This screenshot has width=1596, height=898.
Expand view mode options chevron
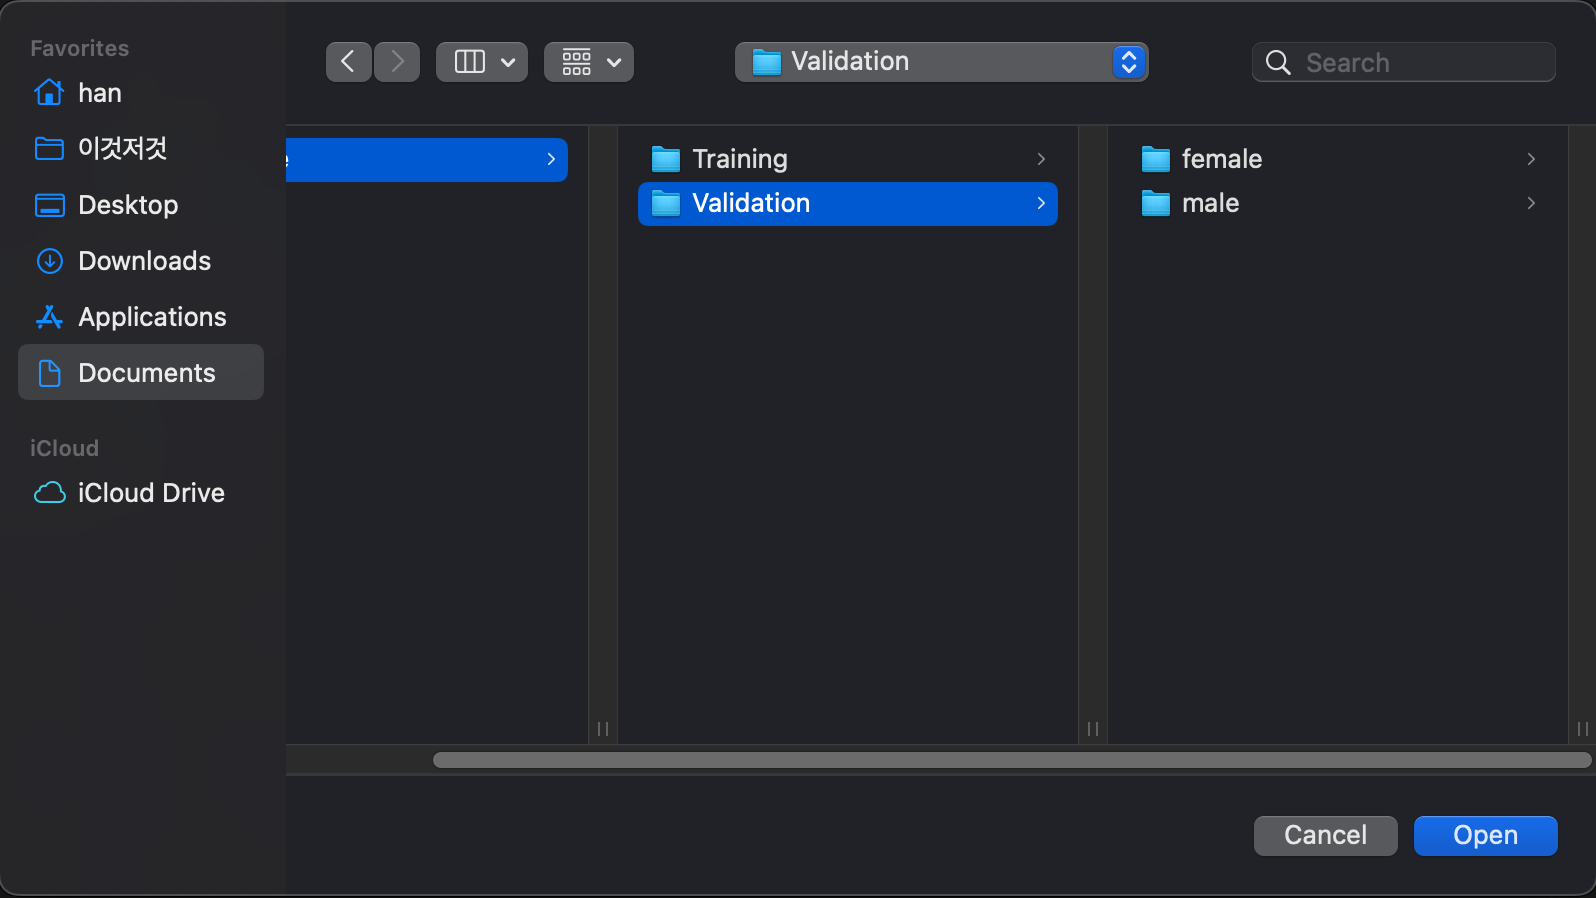[x=508, y=62]
